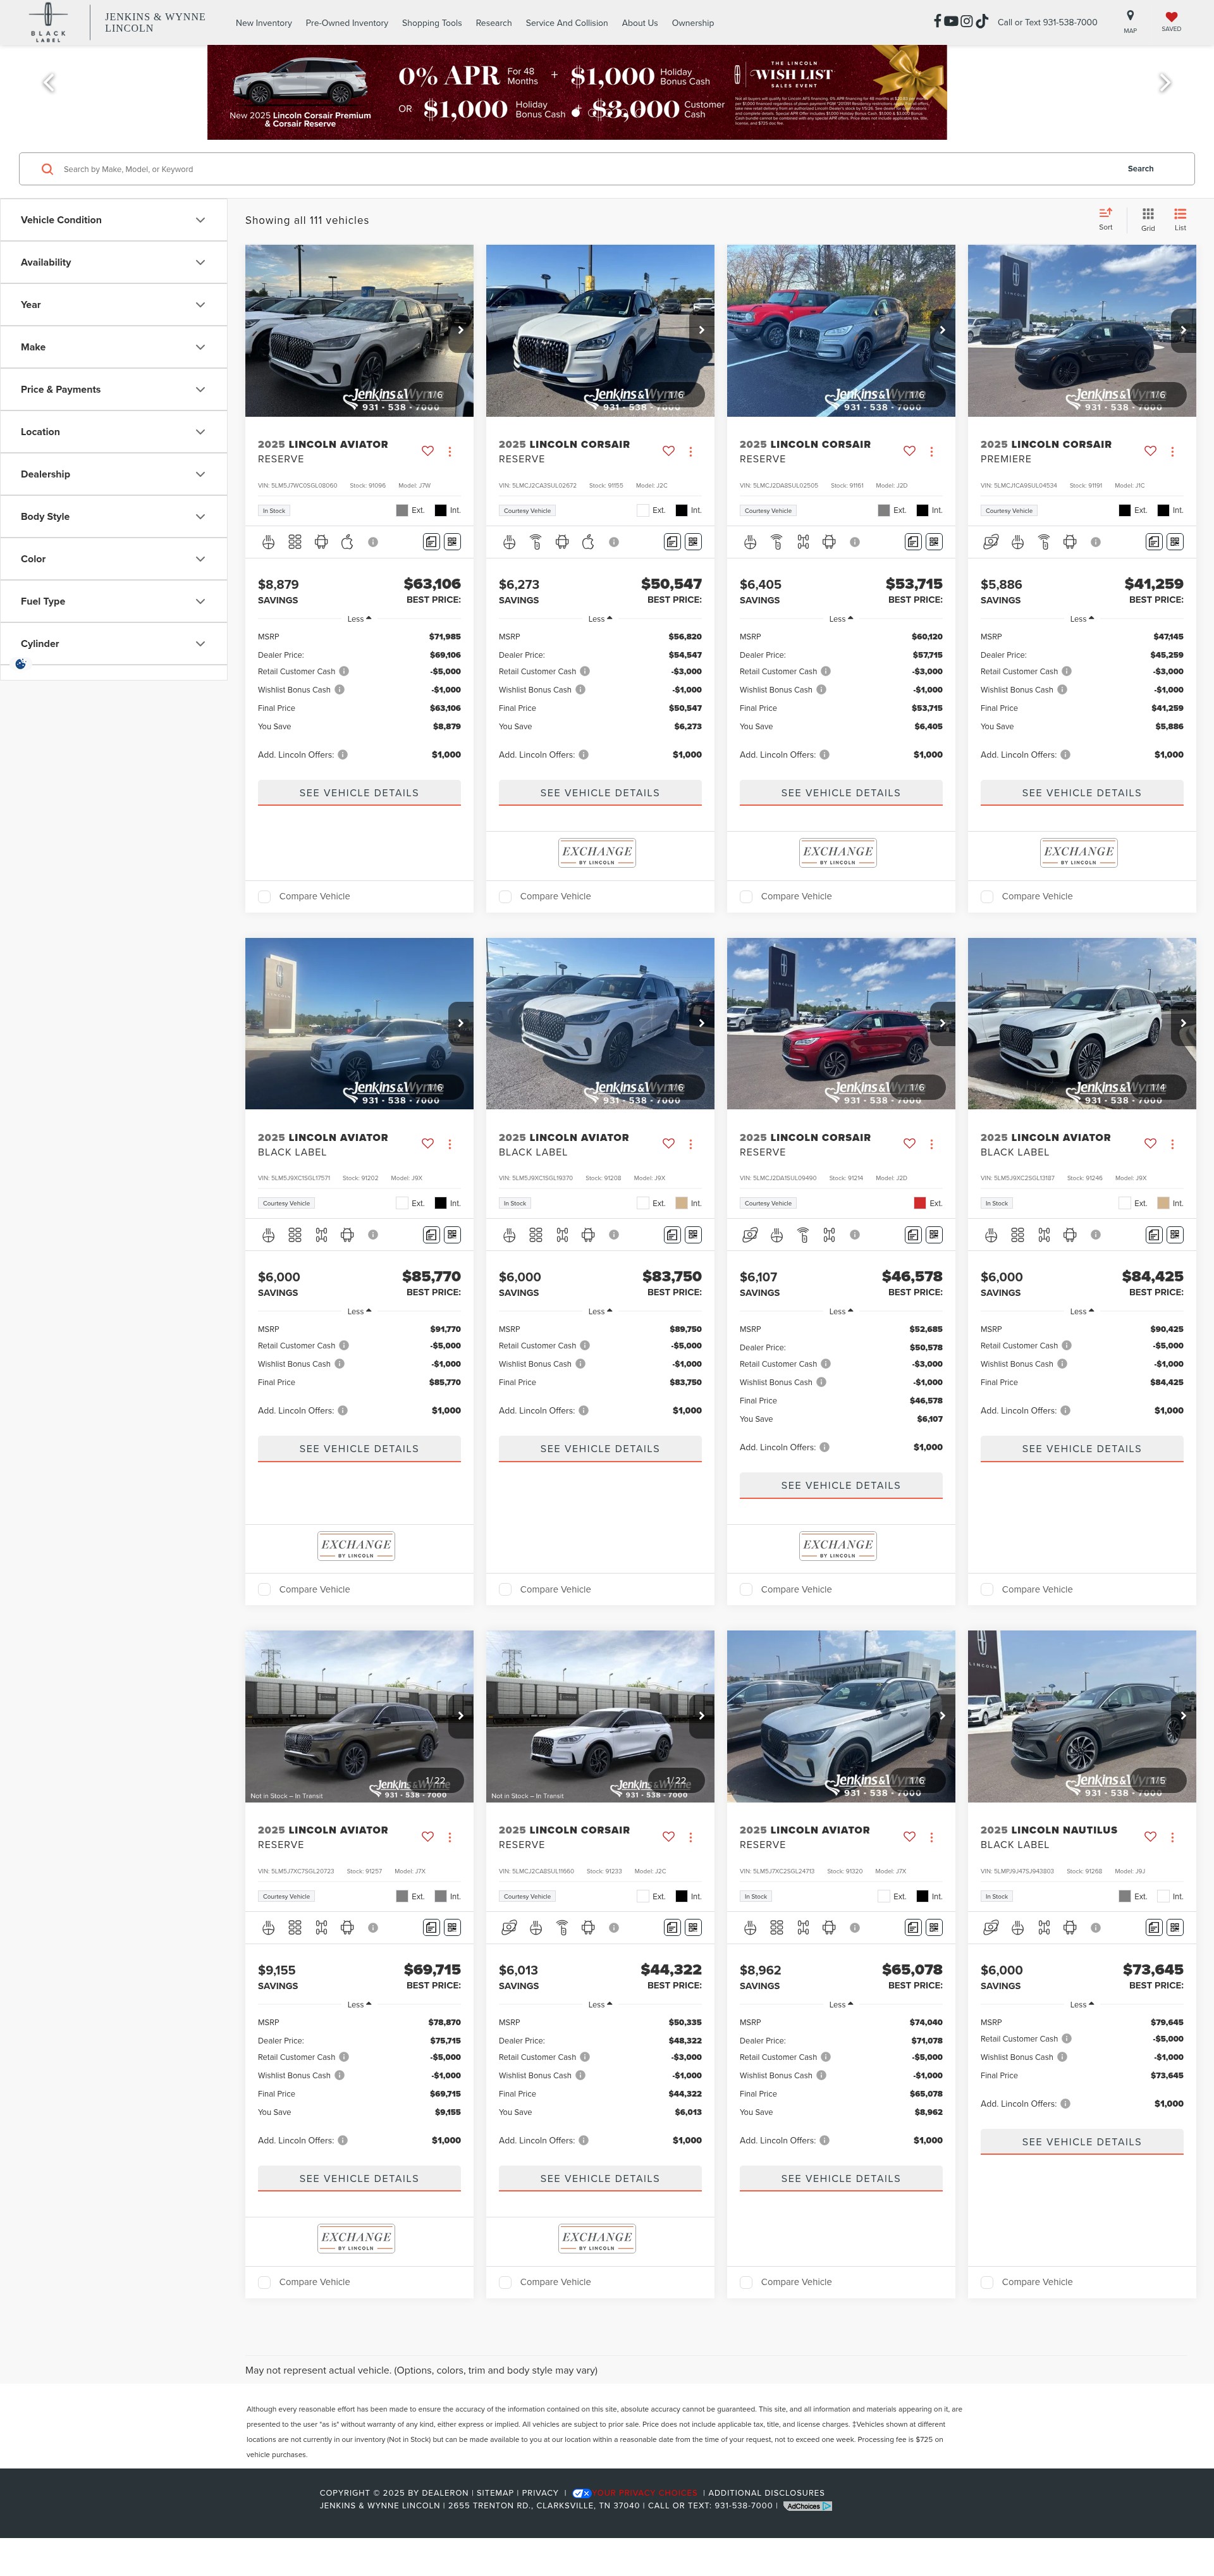Click Retail Customer Cash info icon, $63,106 Aviator
1214x2576 pixels.
[344, 672]
